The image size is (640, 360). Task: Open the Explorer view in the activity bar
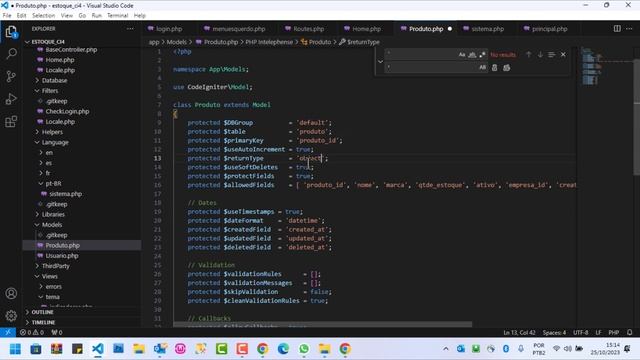[11, 32]
